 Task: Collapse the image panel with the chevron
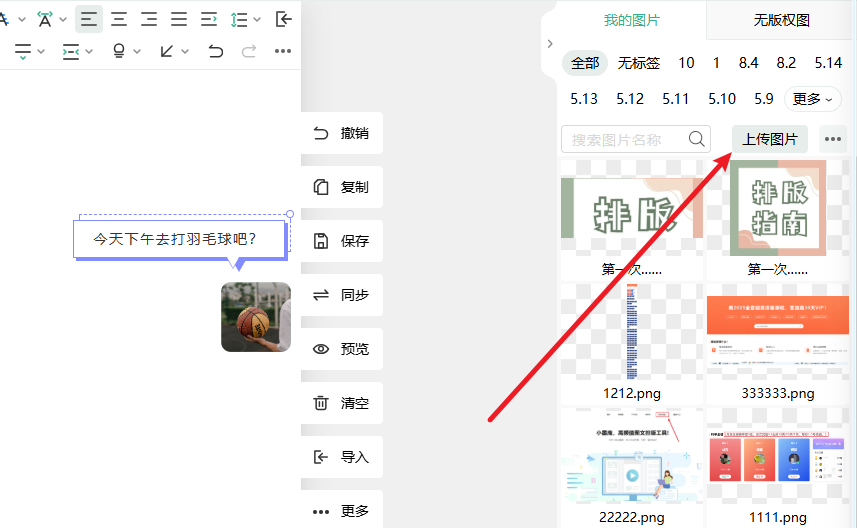(x=550, y=43)
